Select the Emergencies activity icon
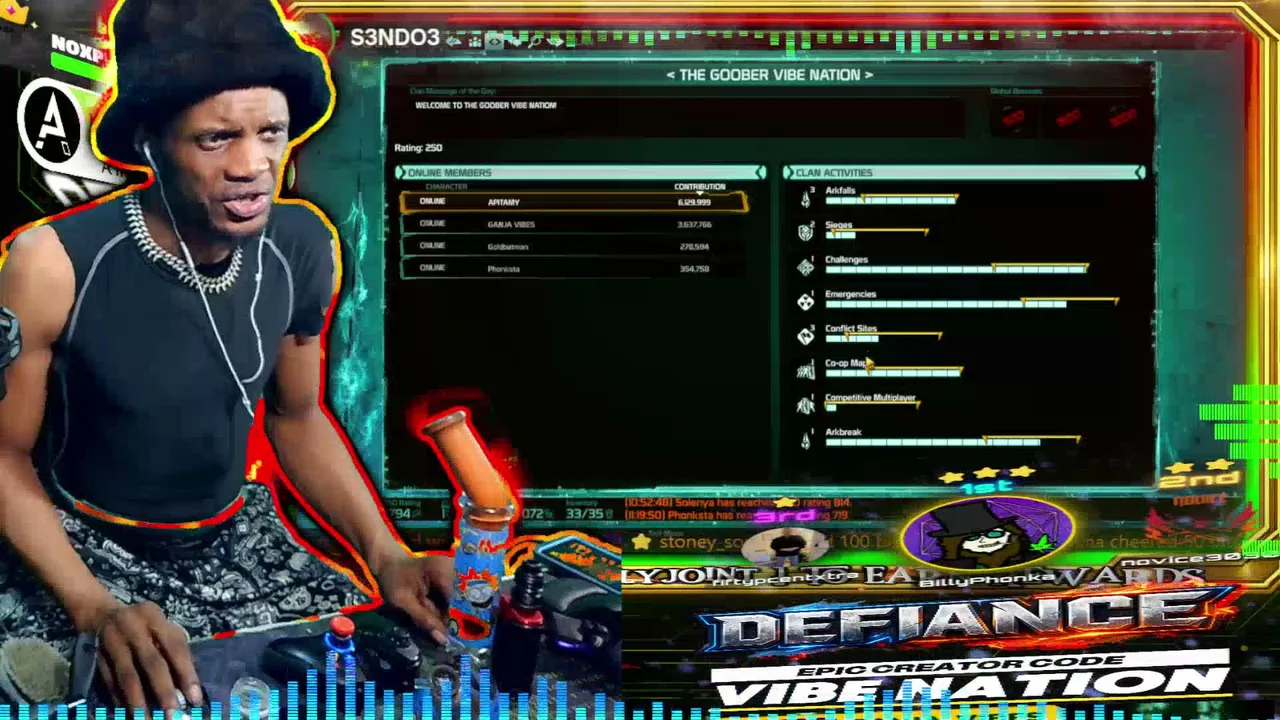Viewport: 1280px width, 720px height. coord(806,301)
